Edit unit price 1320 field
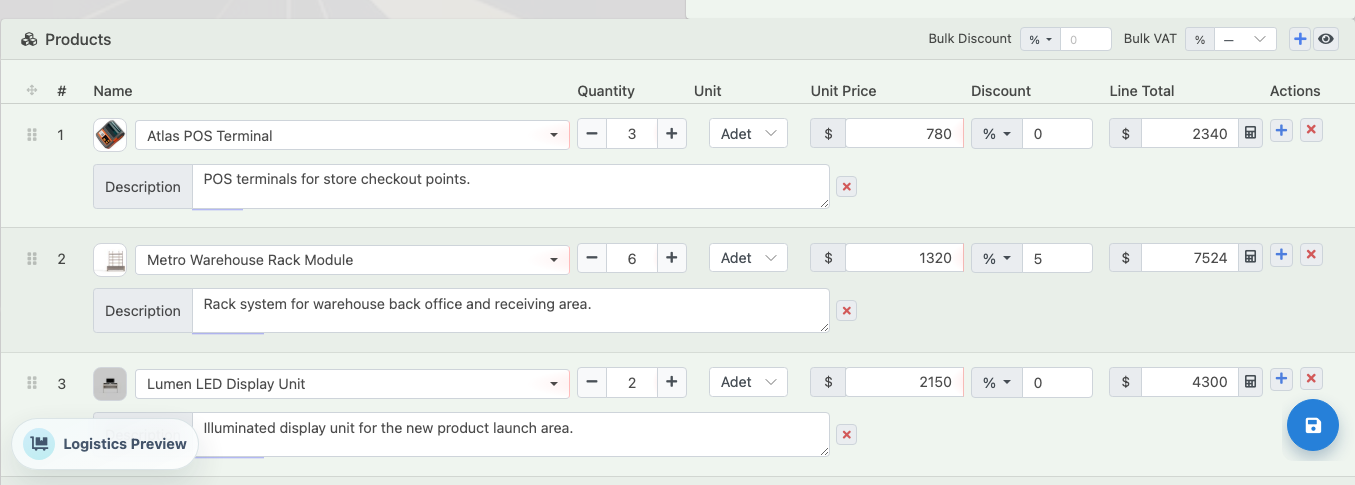The width and height of the screenshot is (1355, 485). click(904, 258)
